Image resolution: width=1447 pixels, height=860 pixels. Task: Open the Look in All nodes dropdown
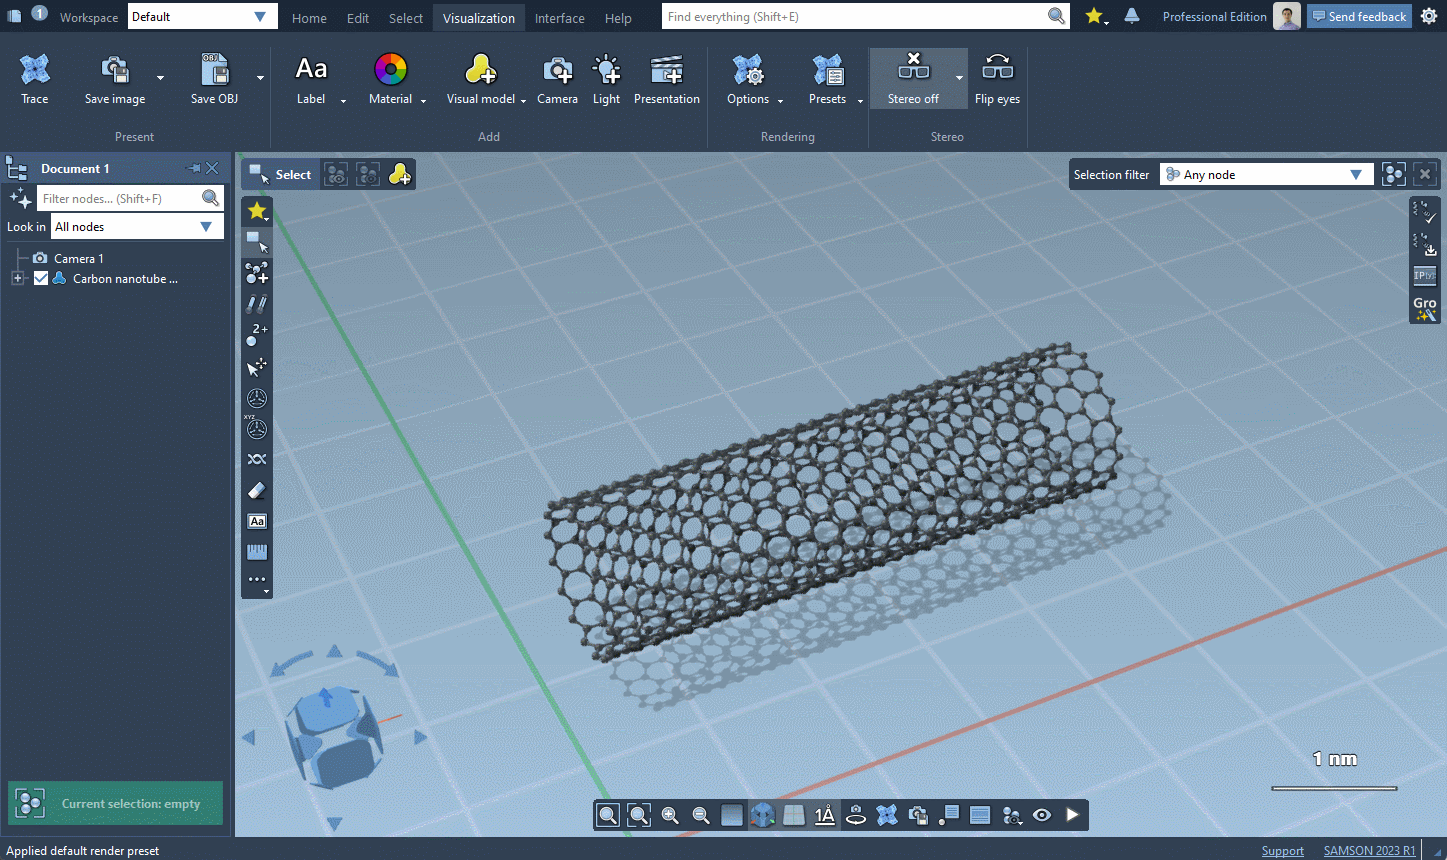point(136,227)
